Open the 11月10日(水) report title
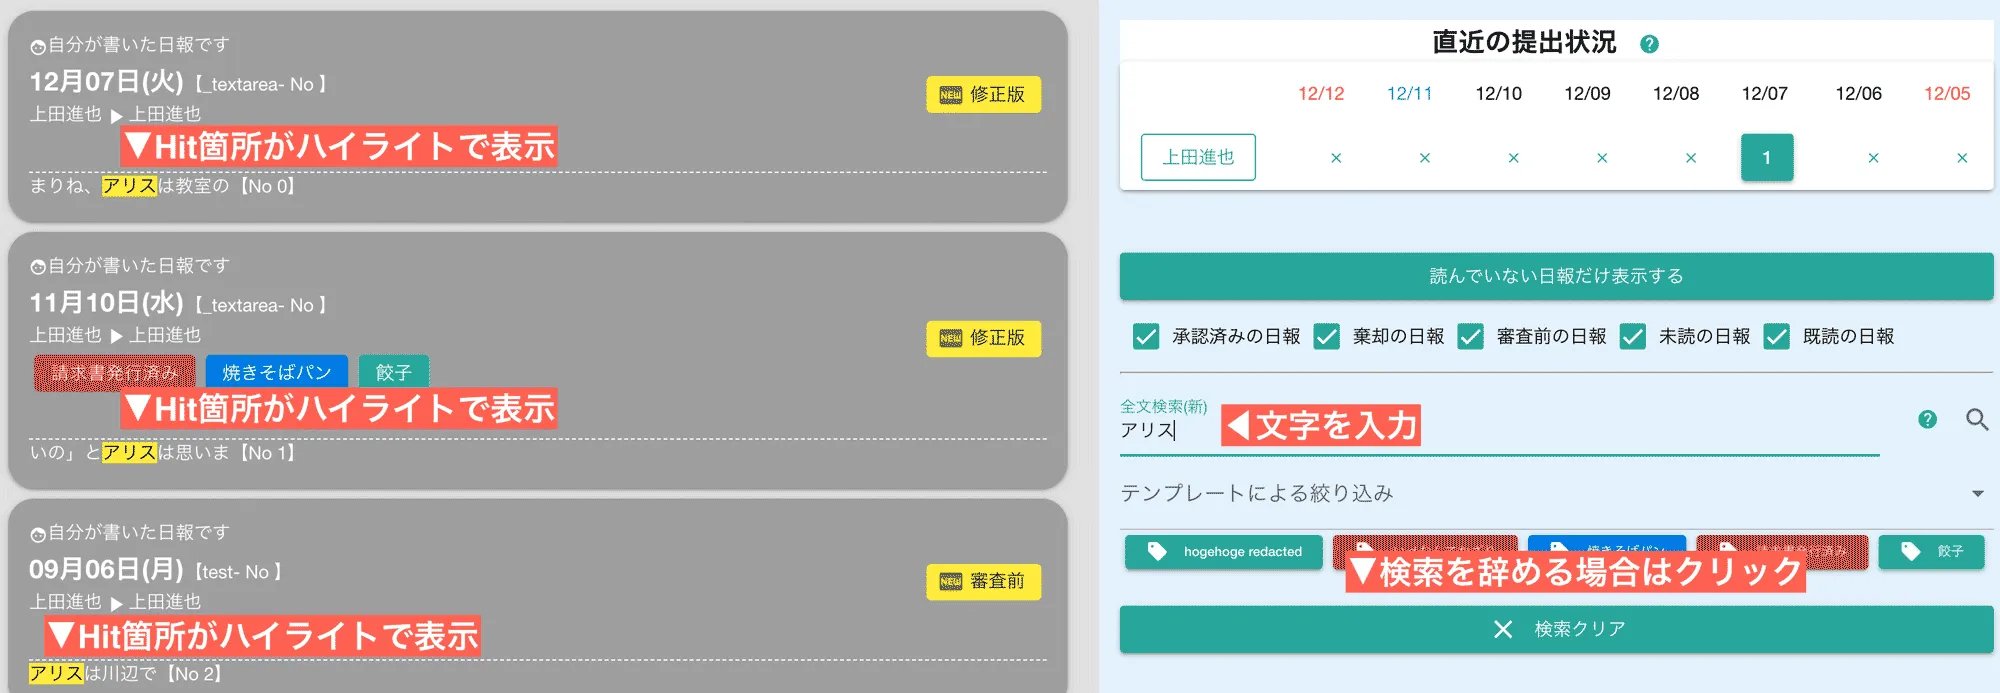This screenshot has width=2000, height=693. tap(106, 303)
